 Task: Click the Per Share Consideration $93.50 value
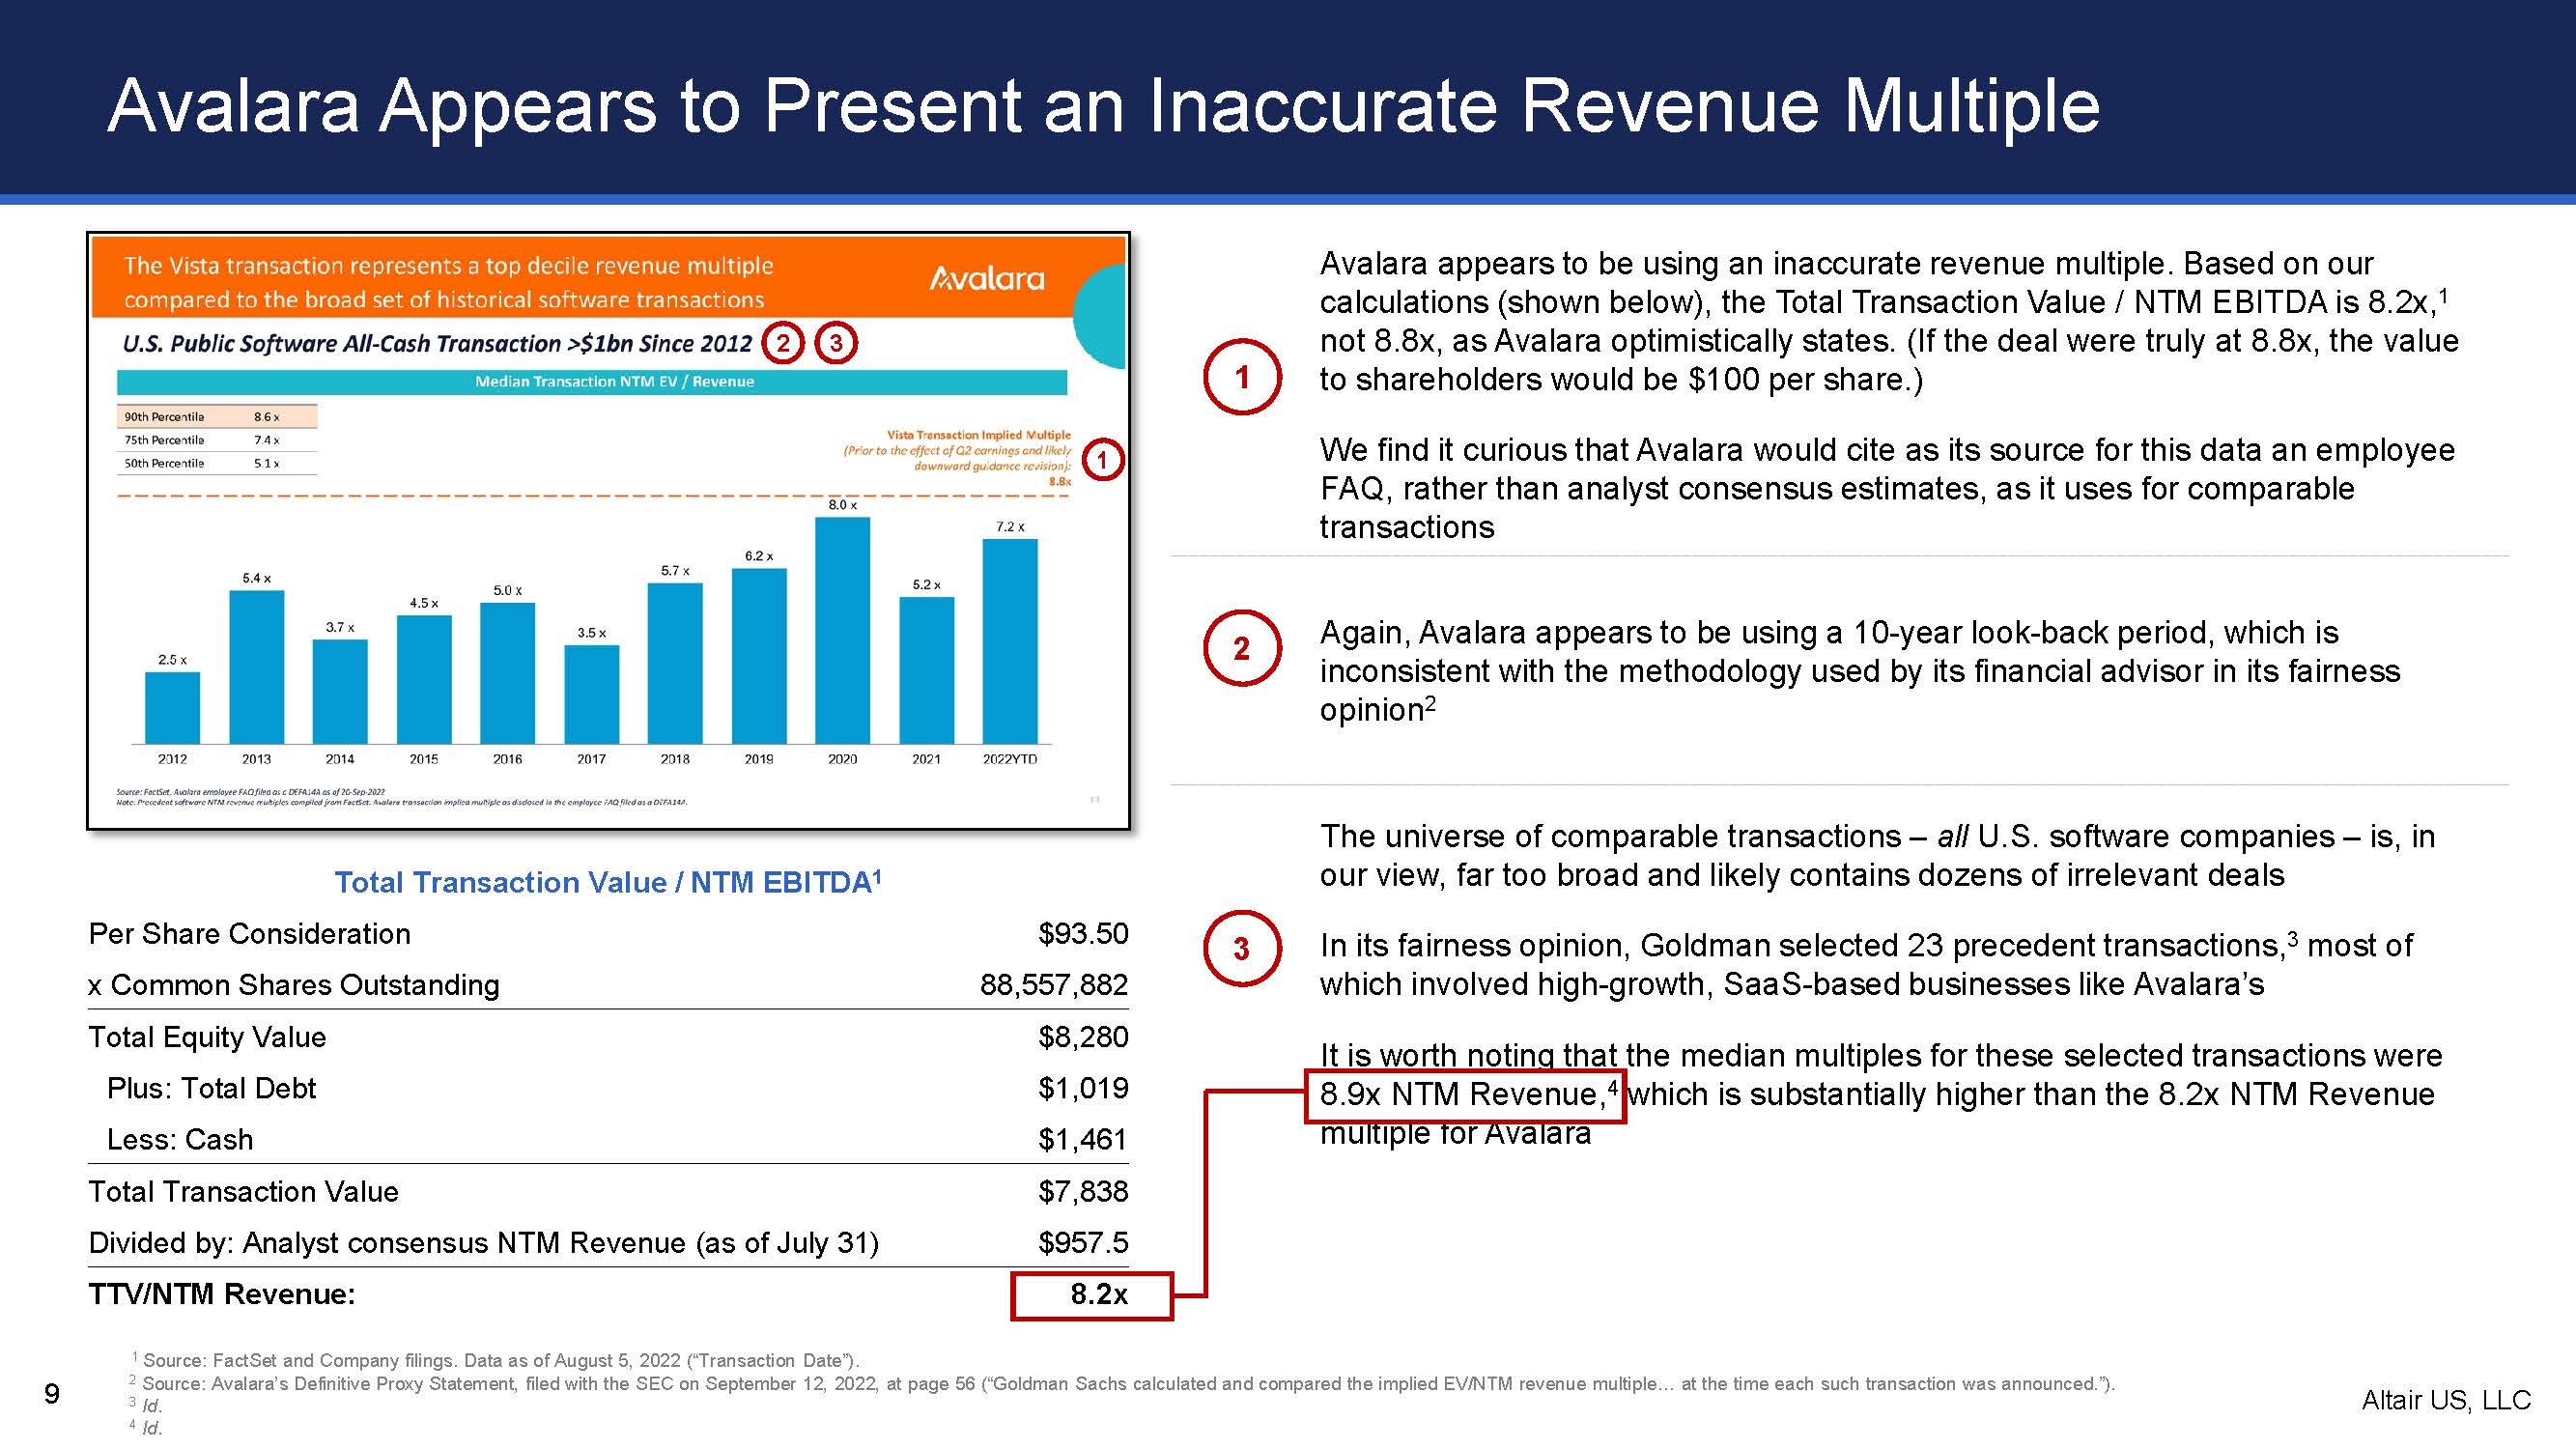click(x=1082, y=933)
